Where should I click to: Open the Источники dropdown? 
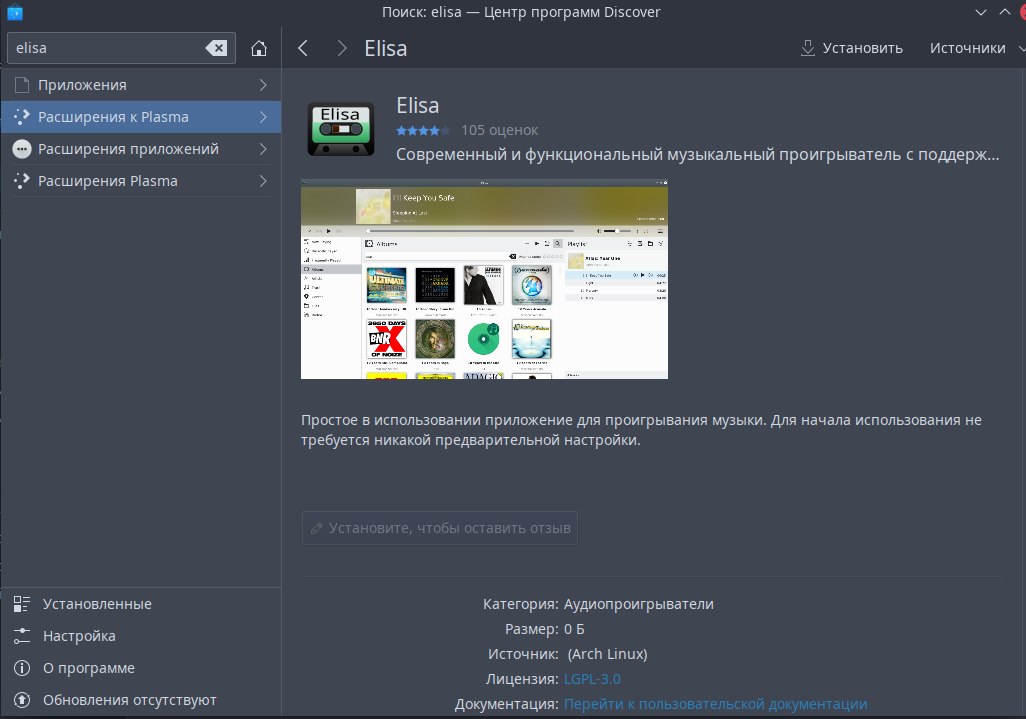click(974, 48)
